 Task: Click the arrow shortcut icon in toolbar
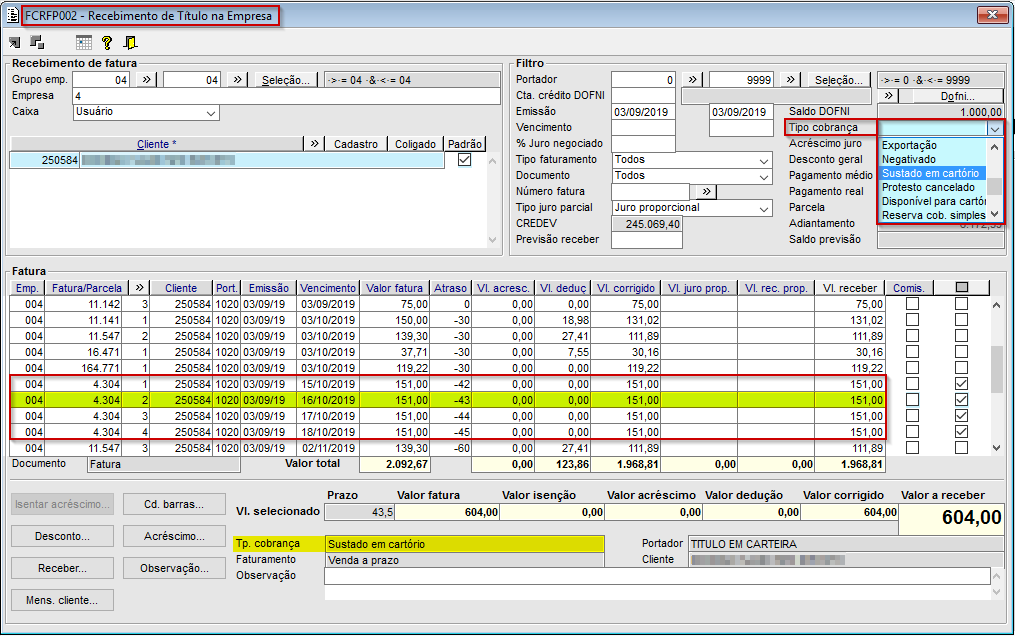pos(15,43)
